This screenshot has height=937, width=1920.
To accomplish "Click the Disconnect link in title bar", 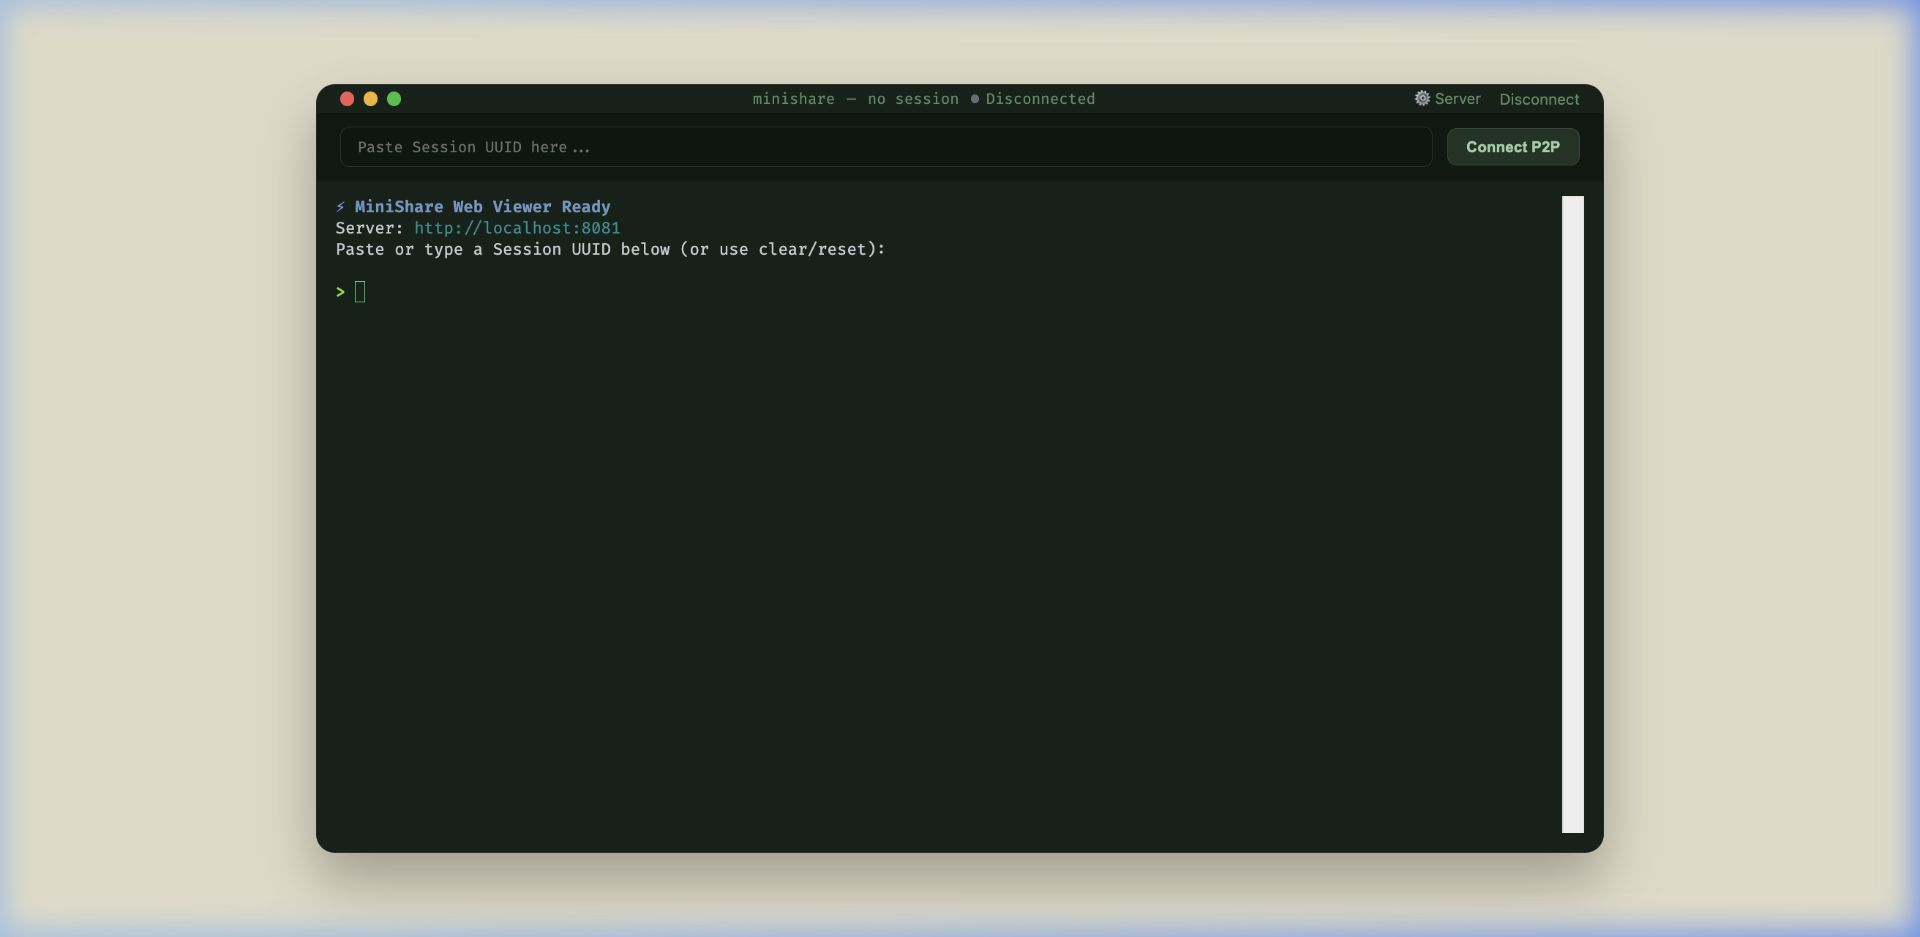I will click(x=1539, y=99).
